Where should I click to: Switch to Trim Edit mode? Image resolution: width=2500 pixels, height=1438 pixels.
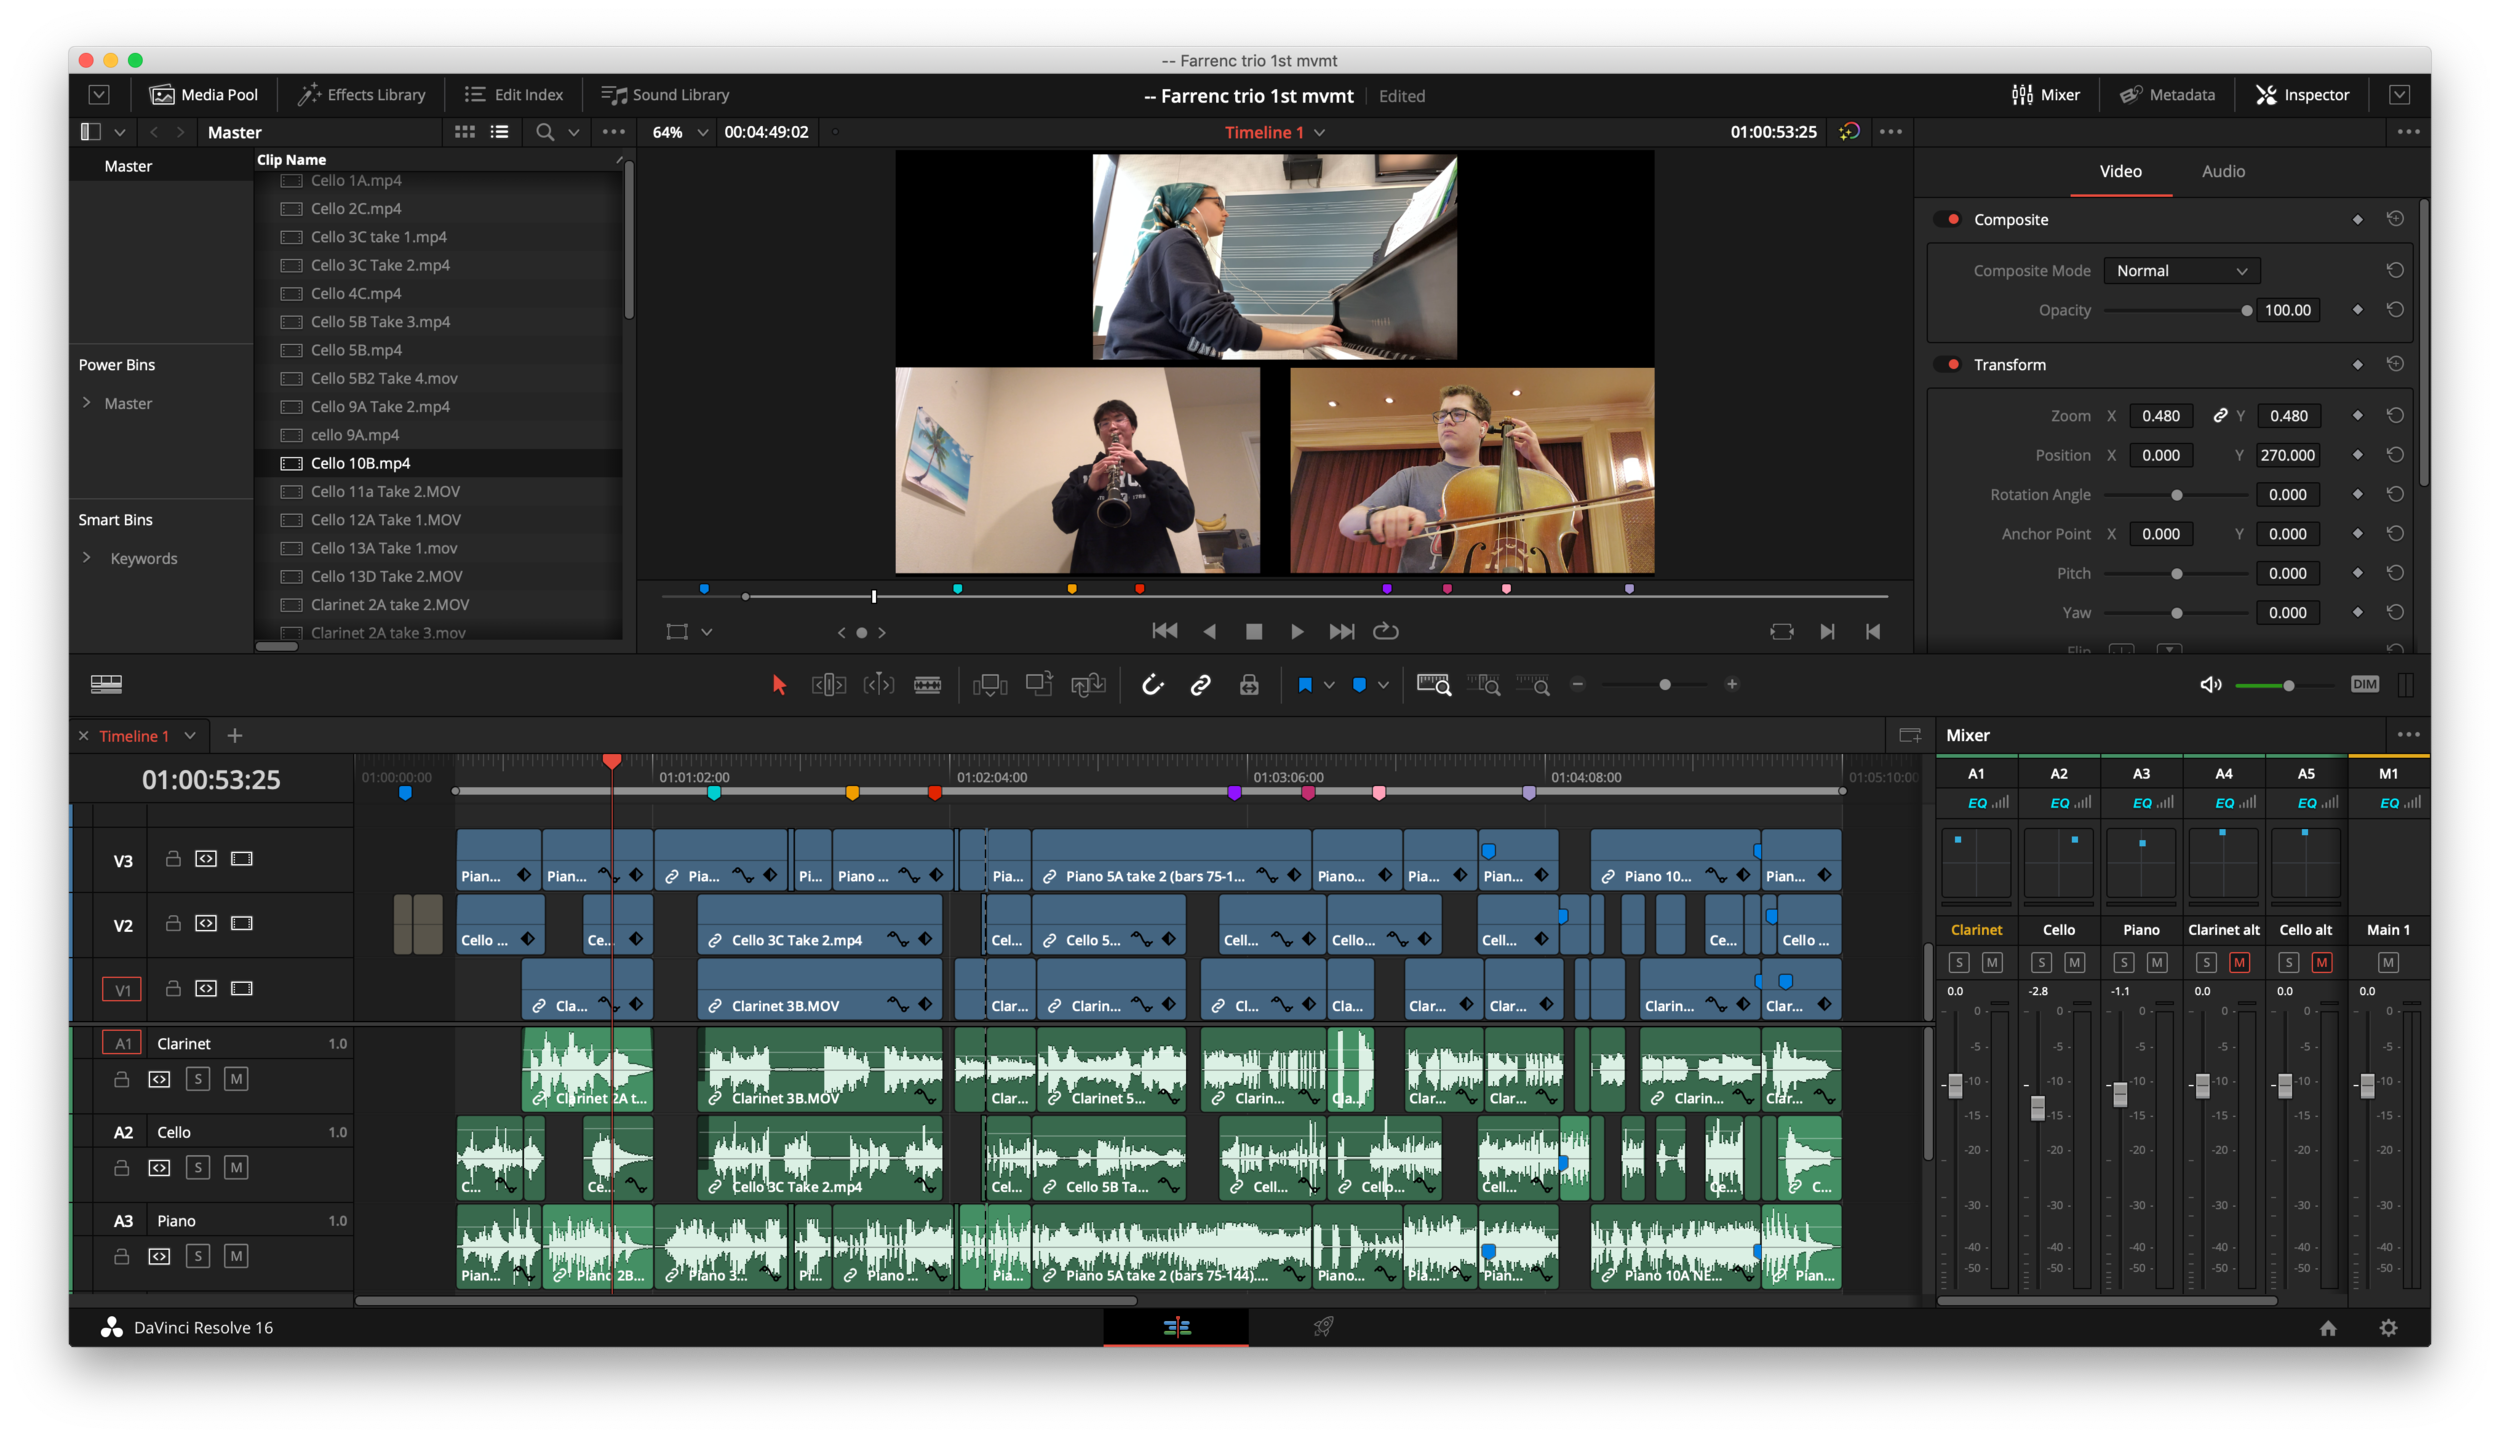tap(828, 684)
